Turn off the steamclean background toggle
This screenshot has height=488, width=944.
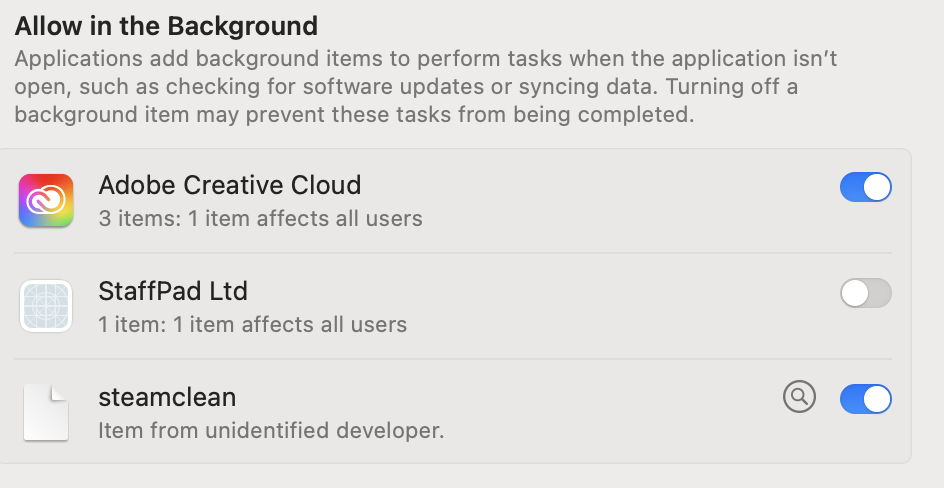865,399
